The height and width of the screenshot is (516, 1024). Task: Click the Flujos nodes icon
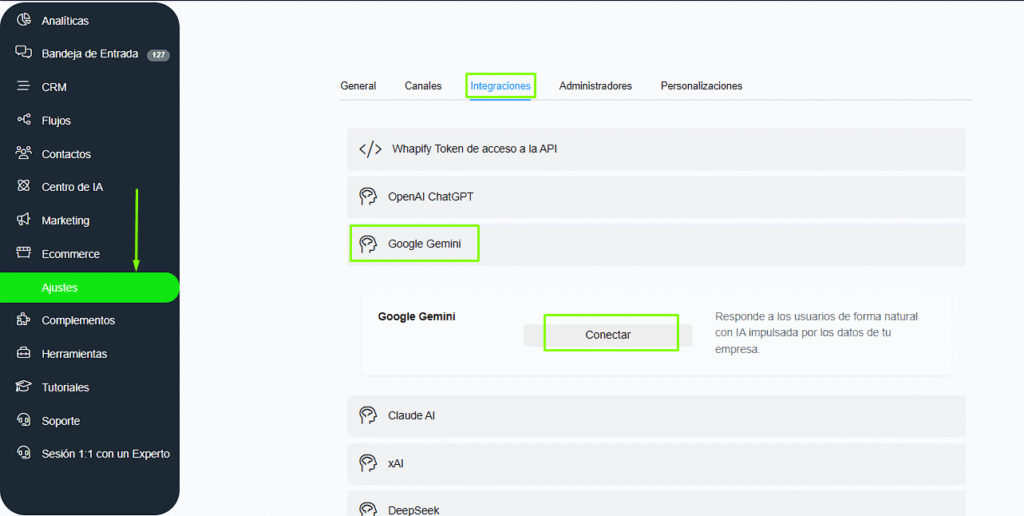24,120
